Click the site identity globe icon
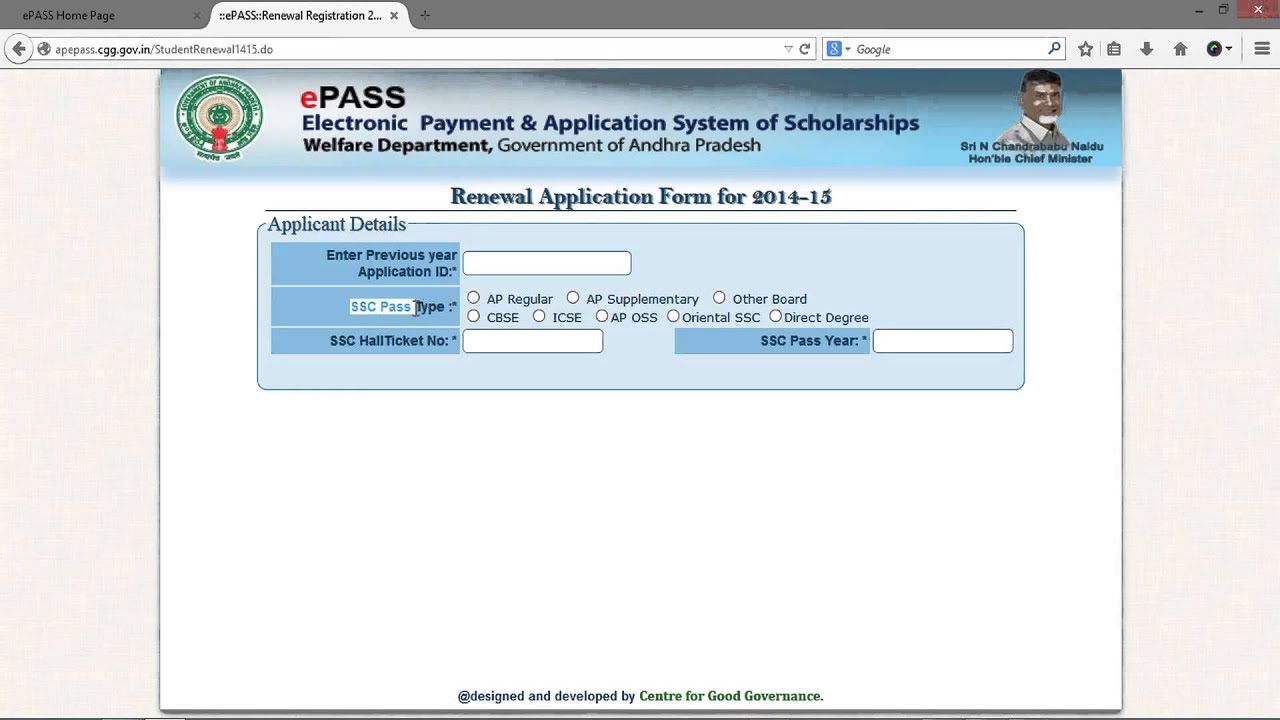Viewport: 1280px width, 720px height. click(44, 49)
